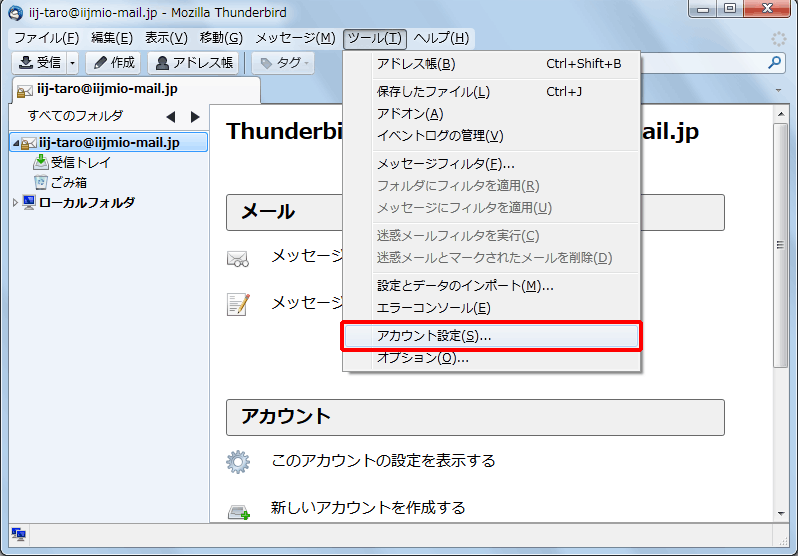798x556 pixels.
Task: Open the アドレス帳 toolbar button
Action: 193,63
